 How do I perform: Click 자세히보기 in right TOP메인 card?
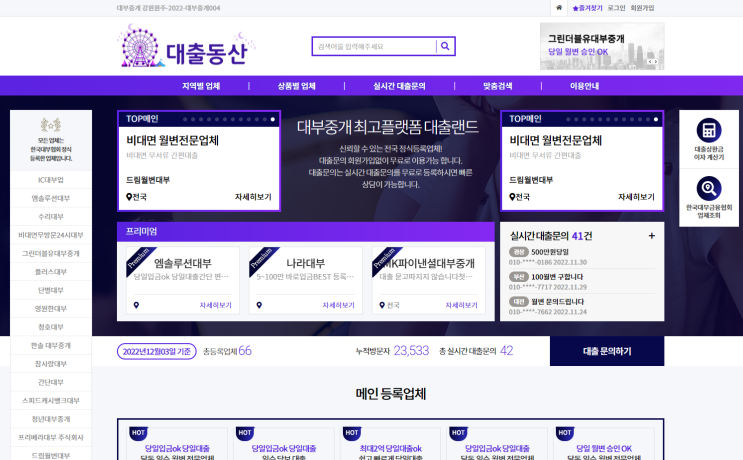tap(636, 197)
